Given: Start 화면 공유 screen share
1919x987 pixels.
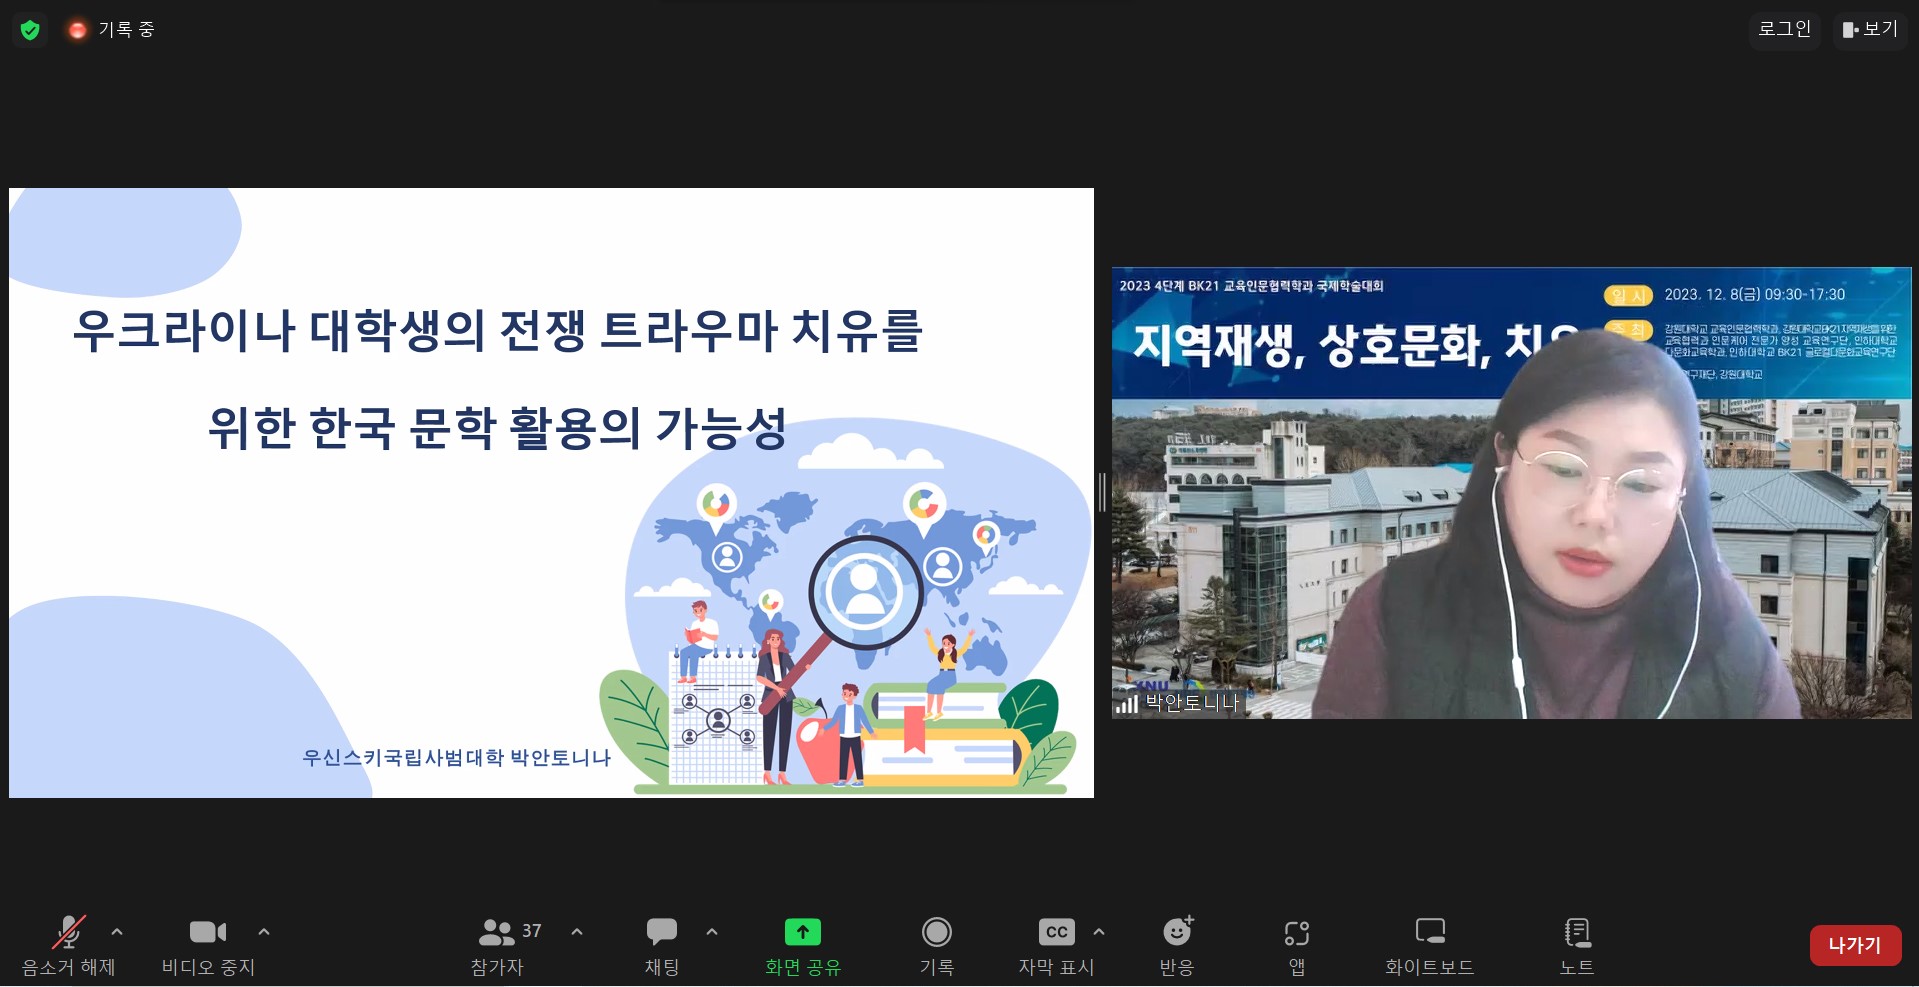Looking at the screenshot, I should point(803,945).
